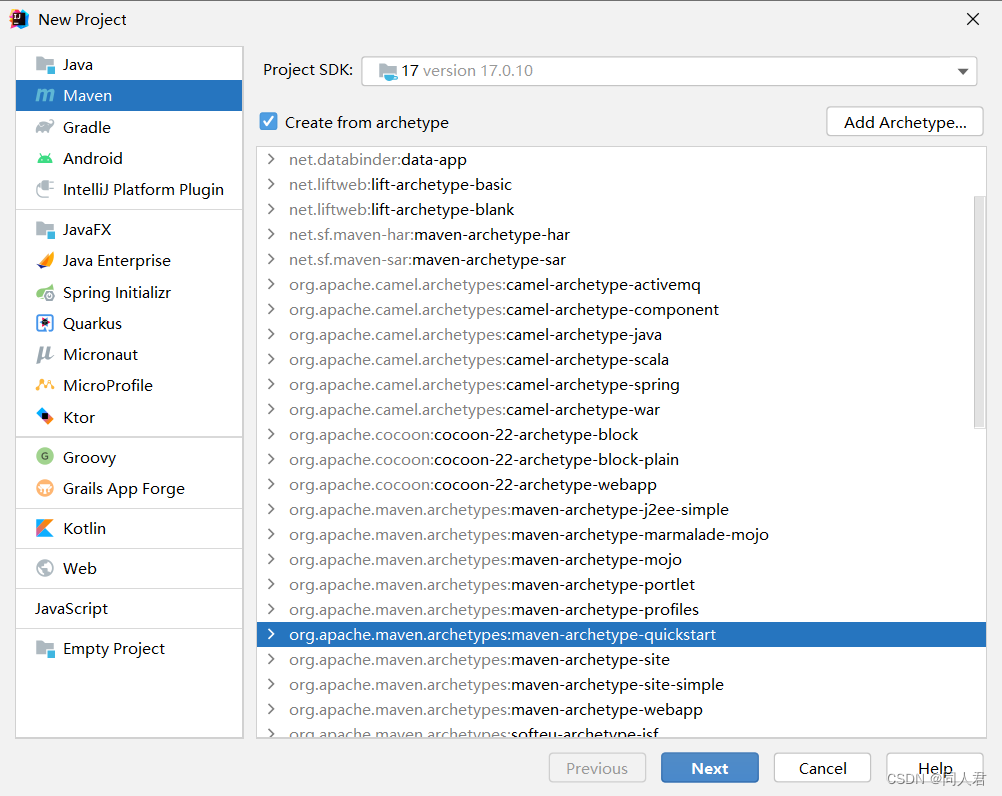
Task: Select Spring Initializr generator
Action: click(129, 293)
